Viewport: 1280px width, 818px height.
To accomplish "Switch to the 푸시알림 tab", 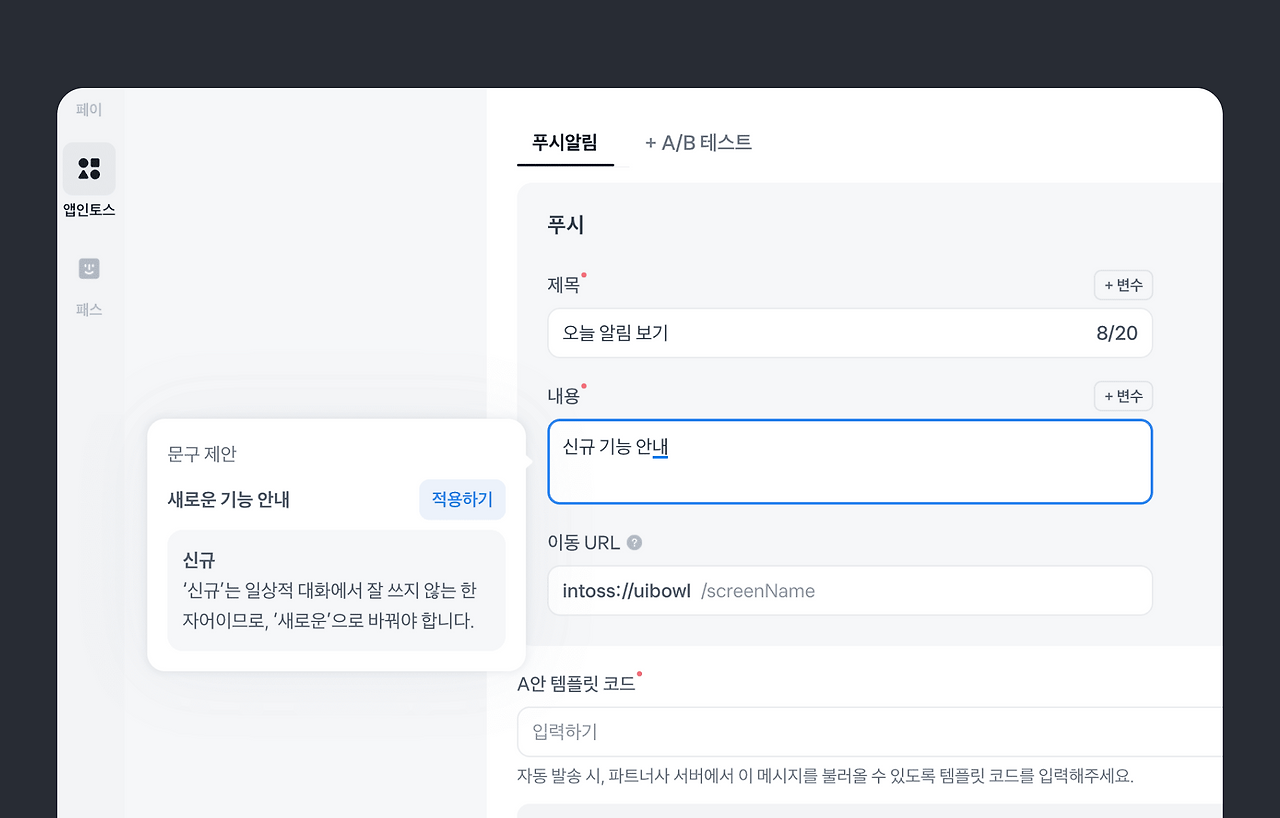I will 565,142.
